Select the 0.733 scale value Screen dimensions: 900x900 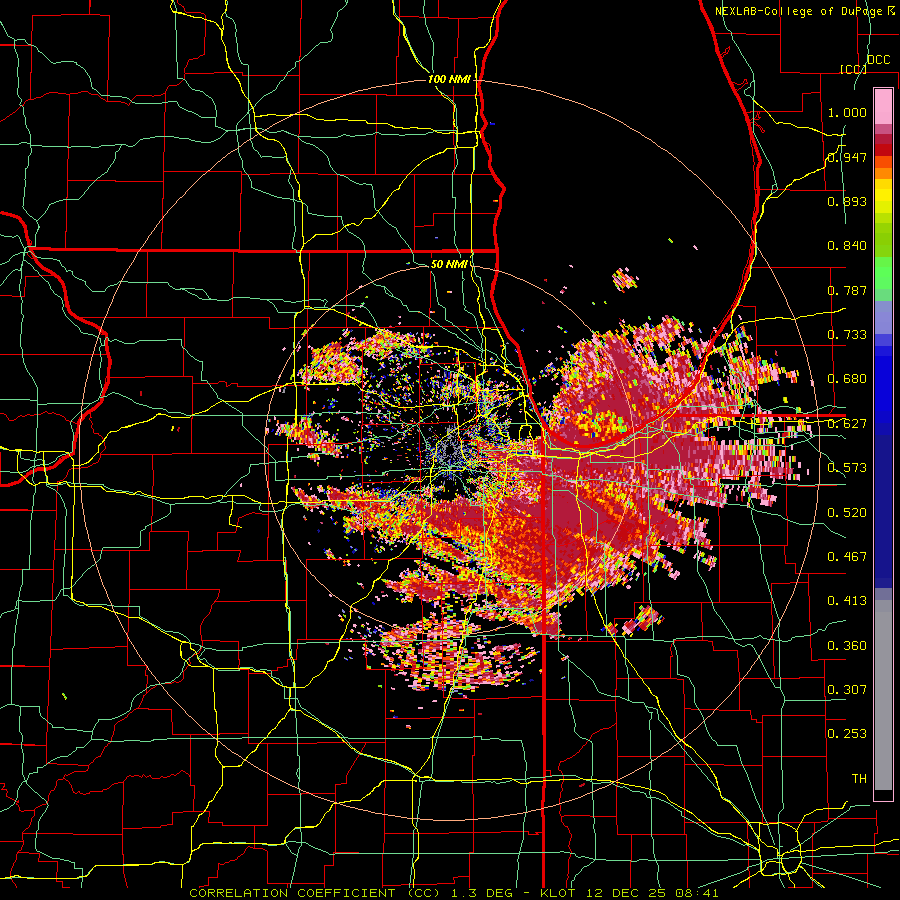[847, 335]
